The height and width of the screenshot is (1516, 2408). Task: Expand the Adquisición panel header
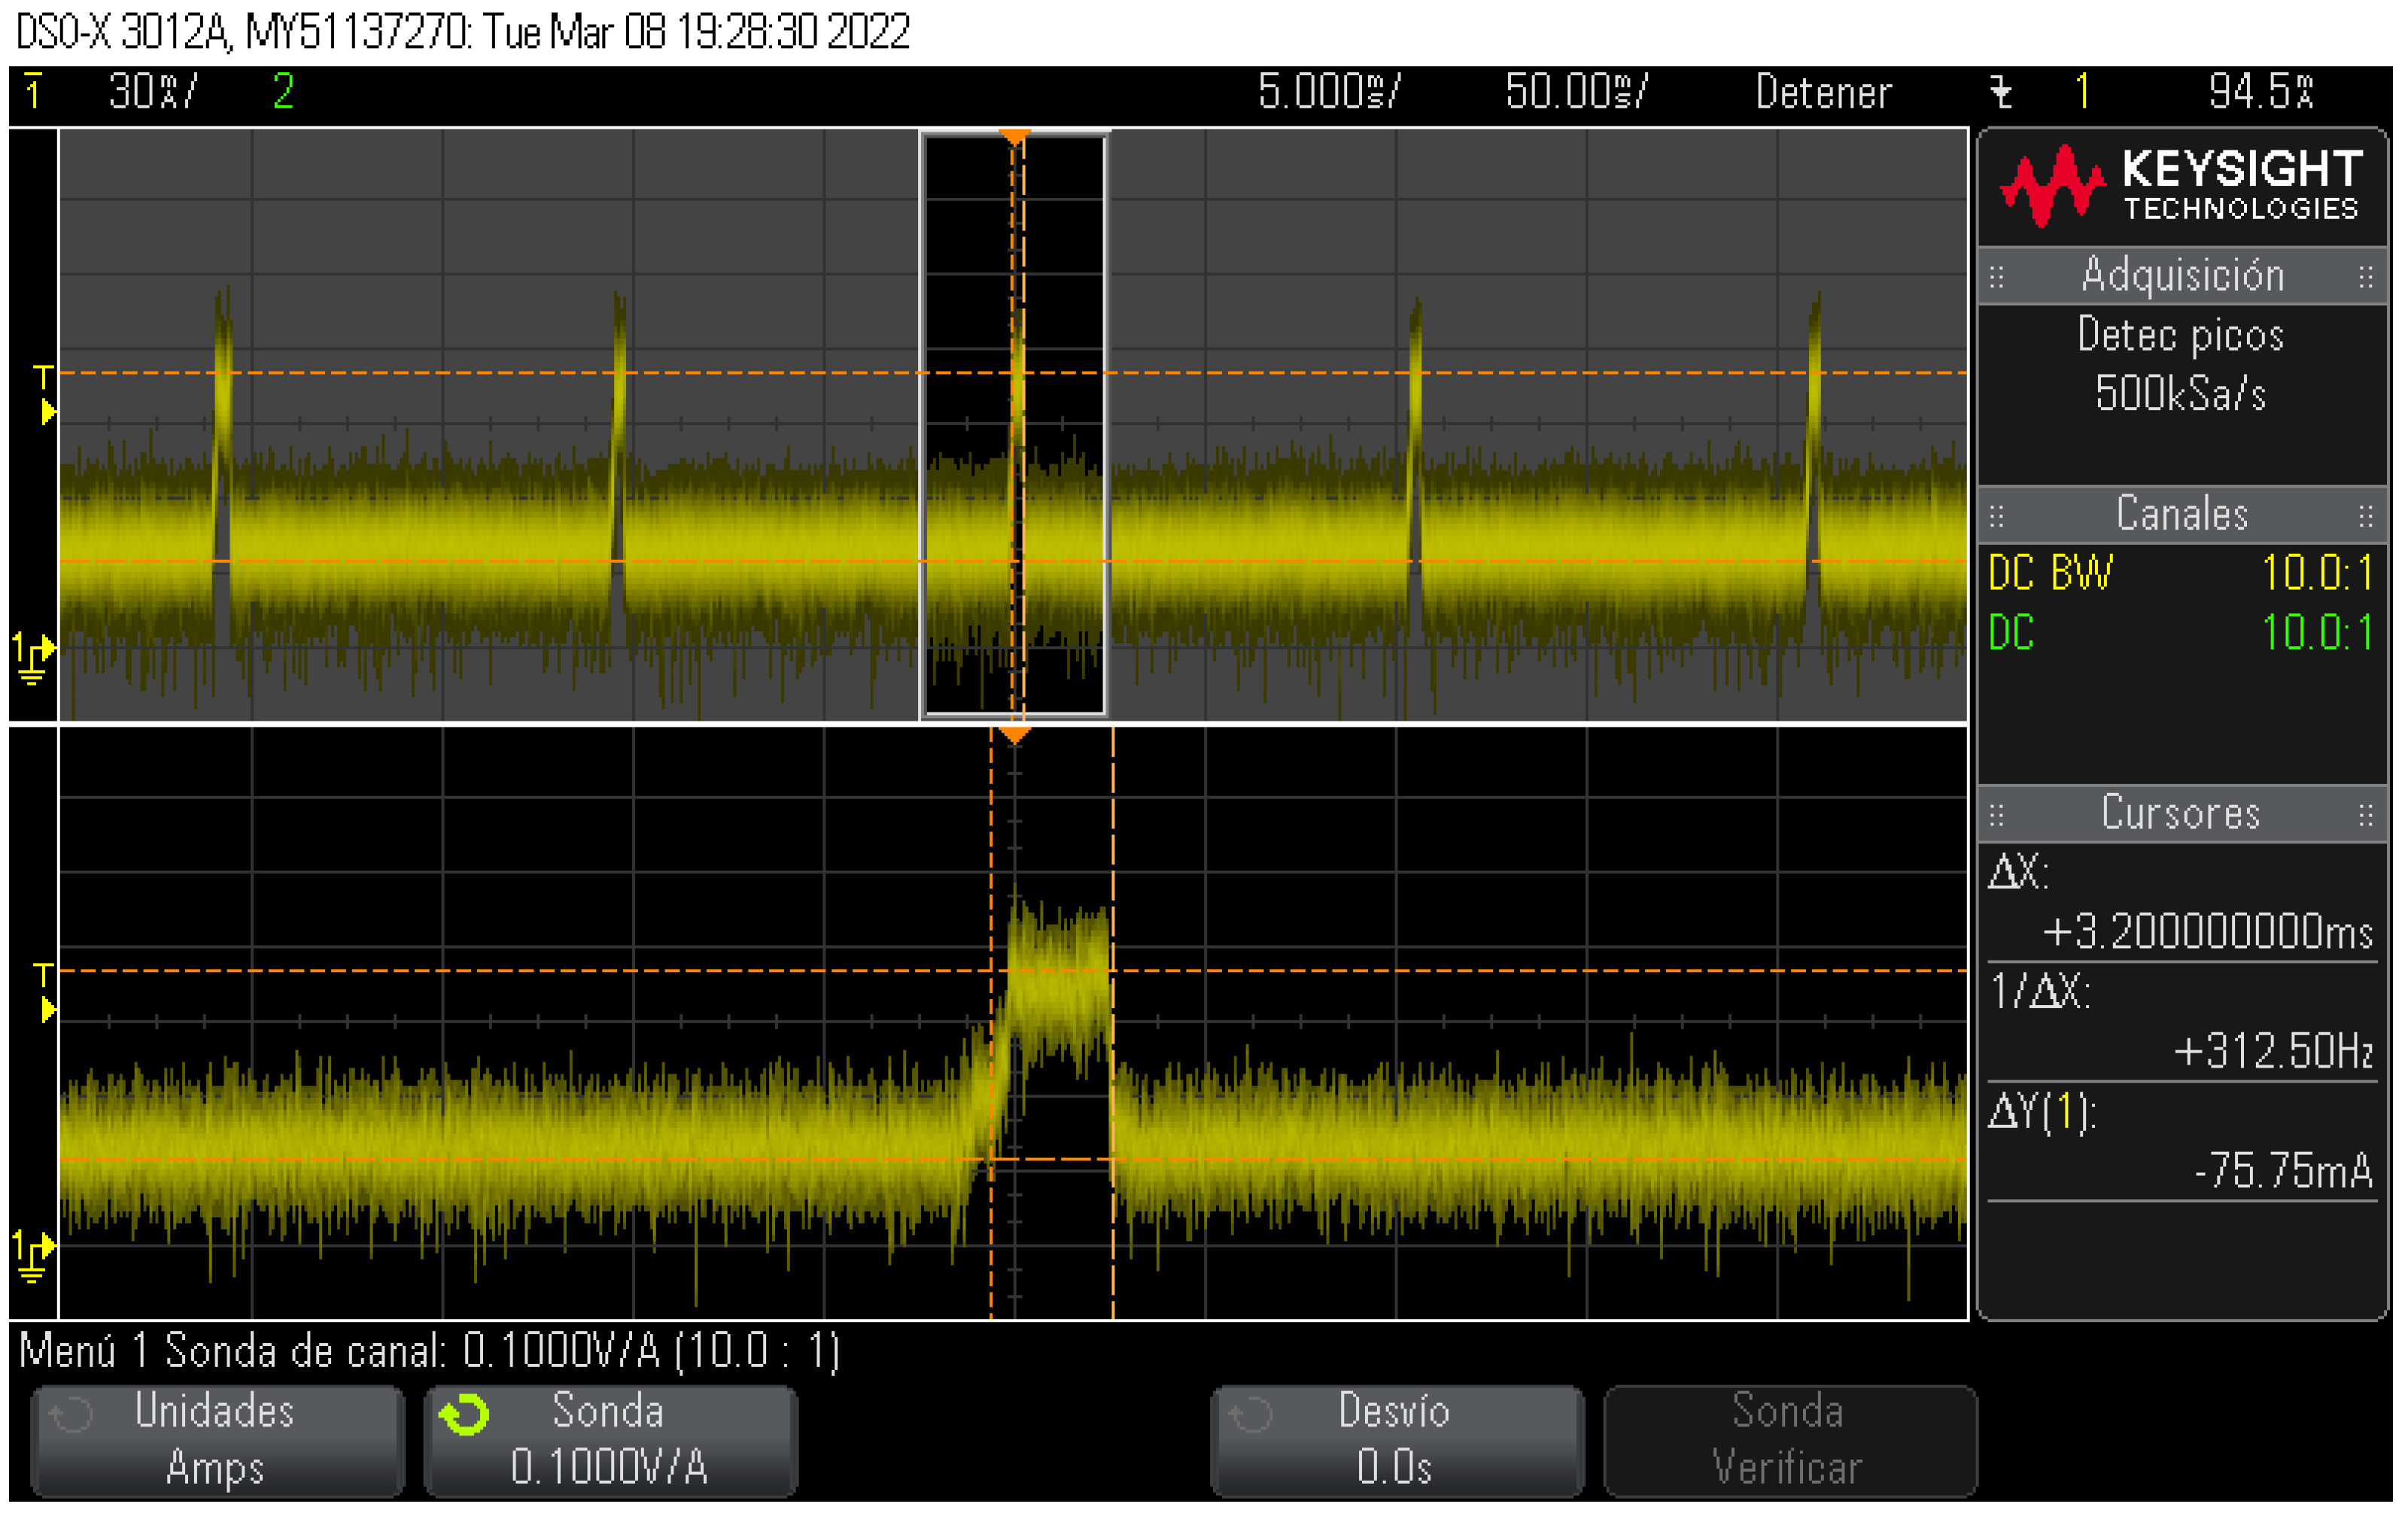pos(2182,276)
